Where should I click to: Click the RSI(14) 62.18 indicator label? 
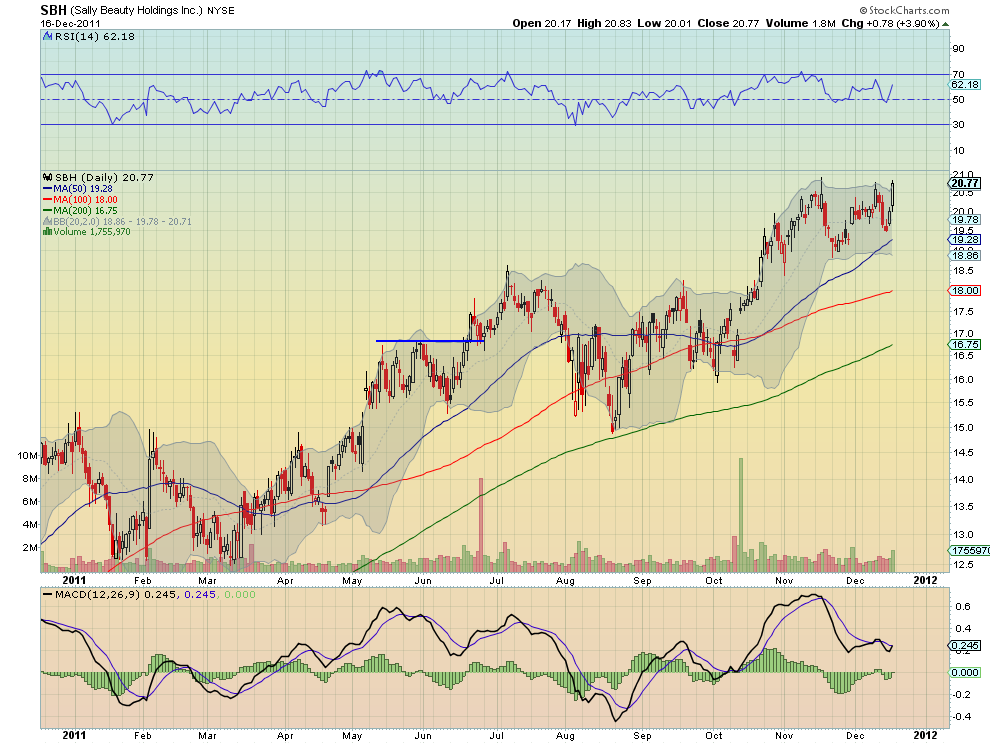[95, 37]
